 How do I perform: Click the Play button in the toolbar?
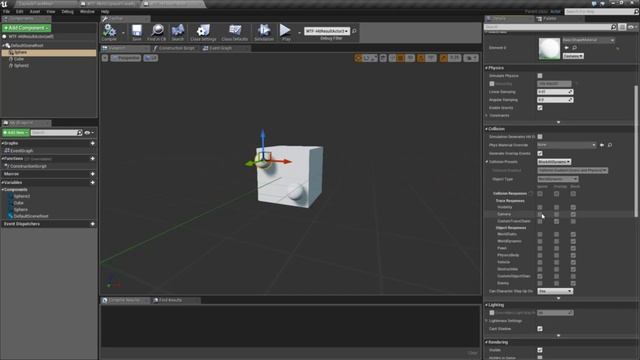click(x=285, y=32)
